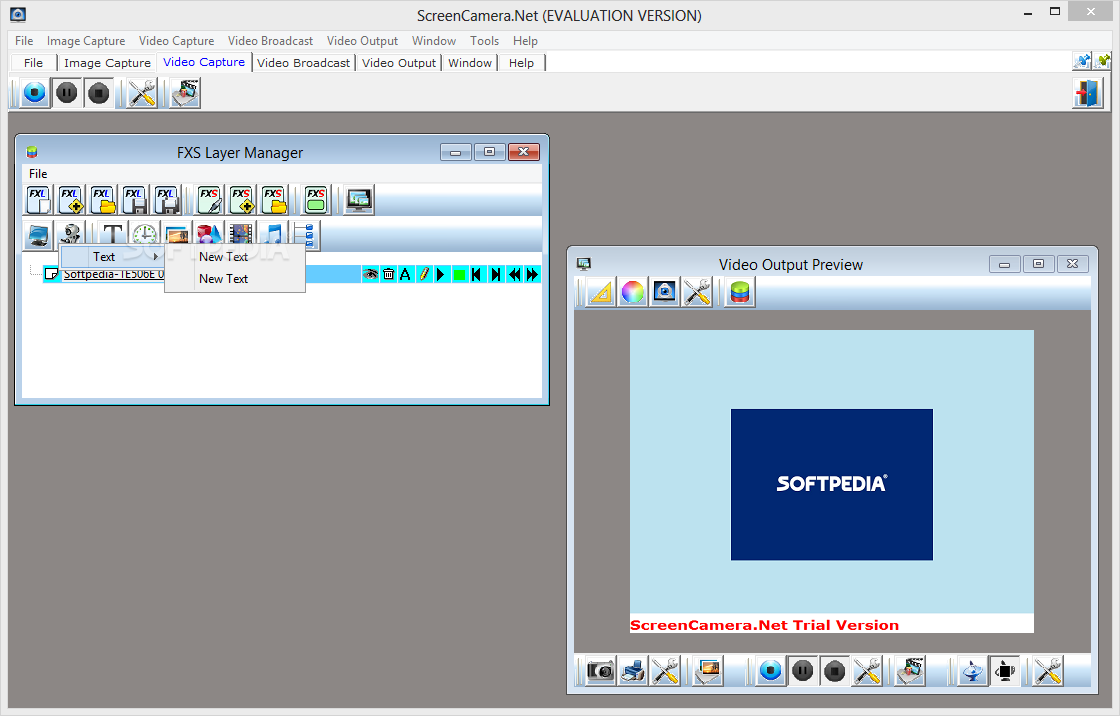
Task: Click the green square on the Softpedia layer row
Action: coord(460,274)
